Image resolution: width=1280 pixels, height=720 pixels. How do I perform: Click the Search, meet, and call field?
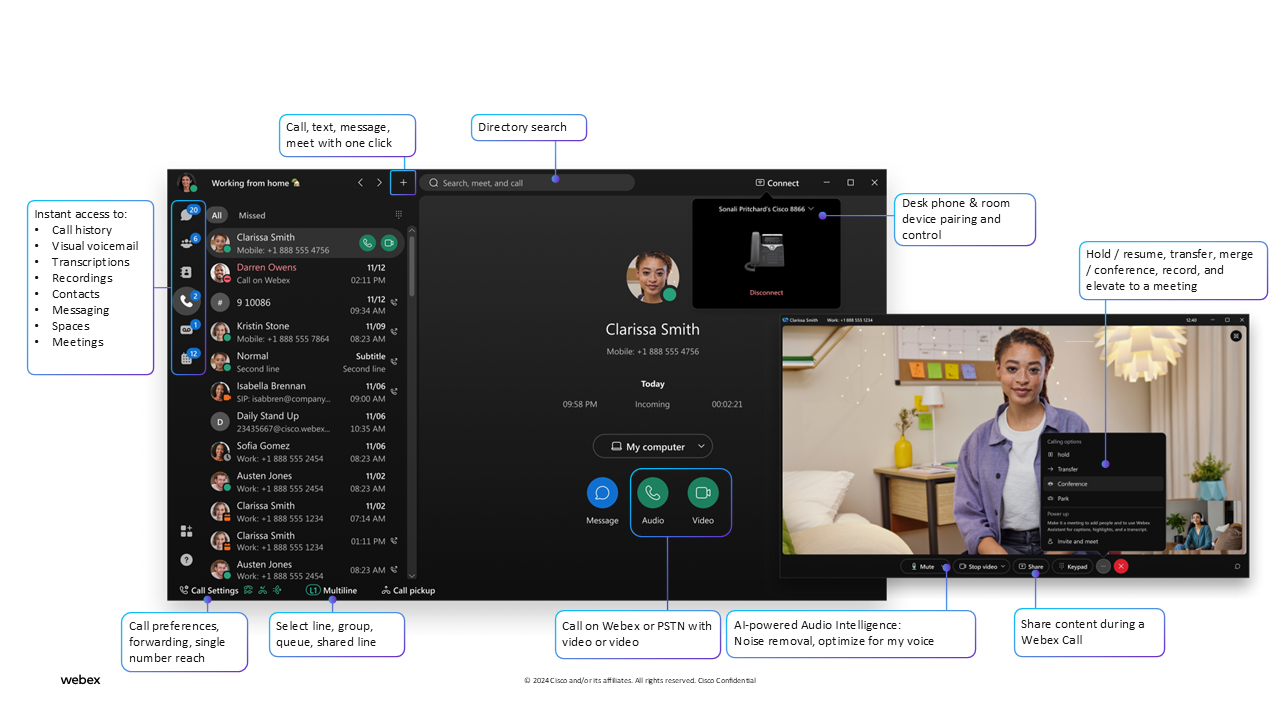[527, 183]
